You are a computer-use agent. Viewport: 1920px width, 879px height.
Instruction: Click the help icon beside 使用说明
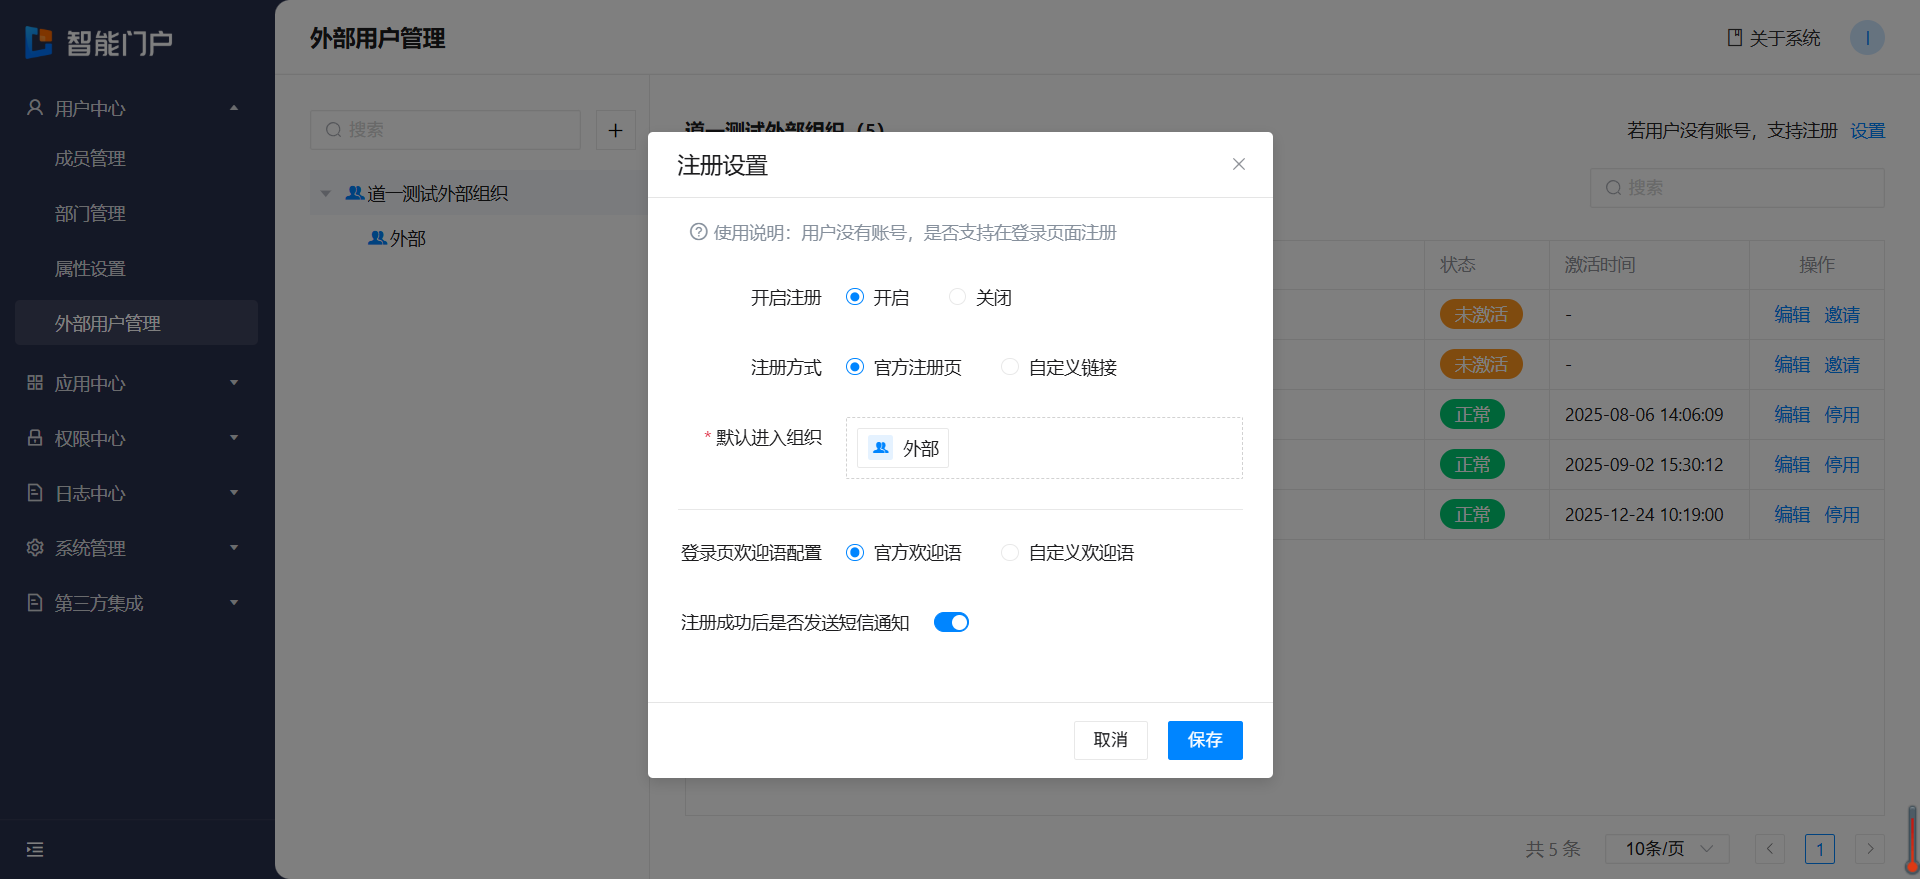(x=698, y=232)
